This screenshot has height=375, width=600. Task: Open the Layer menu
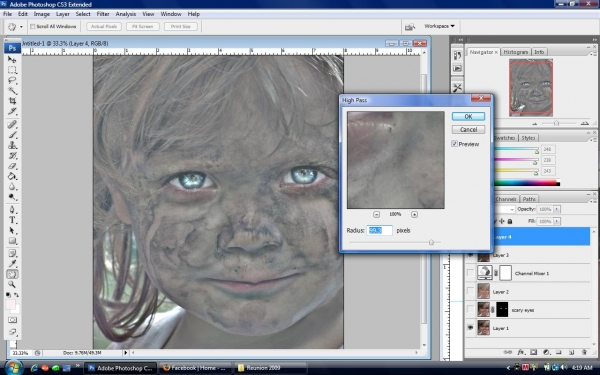[63, 14]
